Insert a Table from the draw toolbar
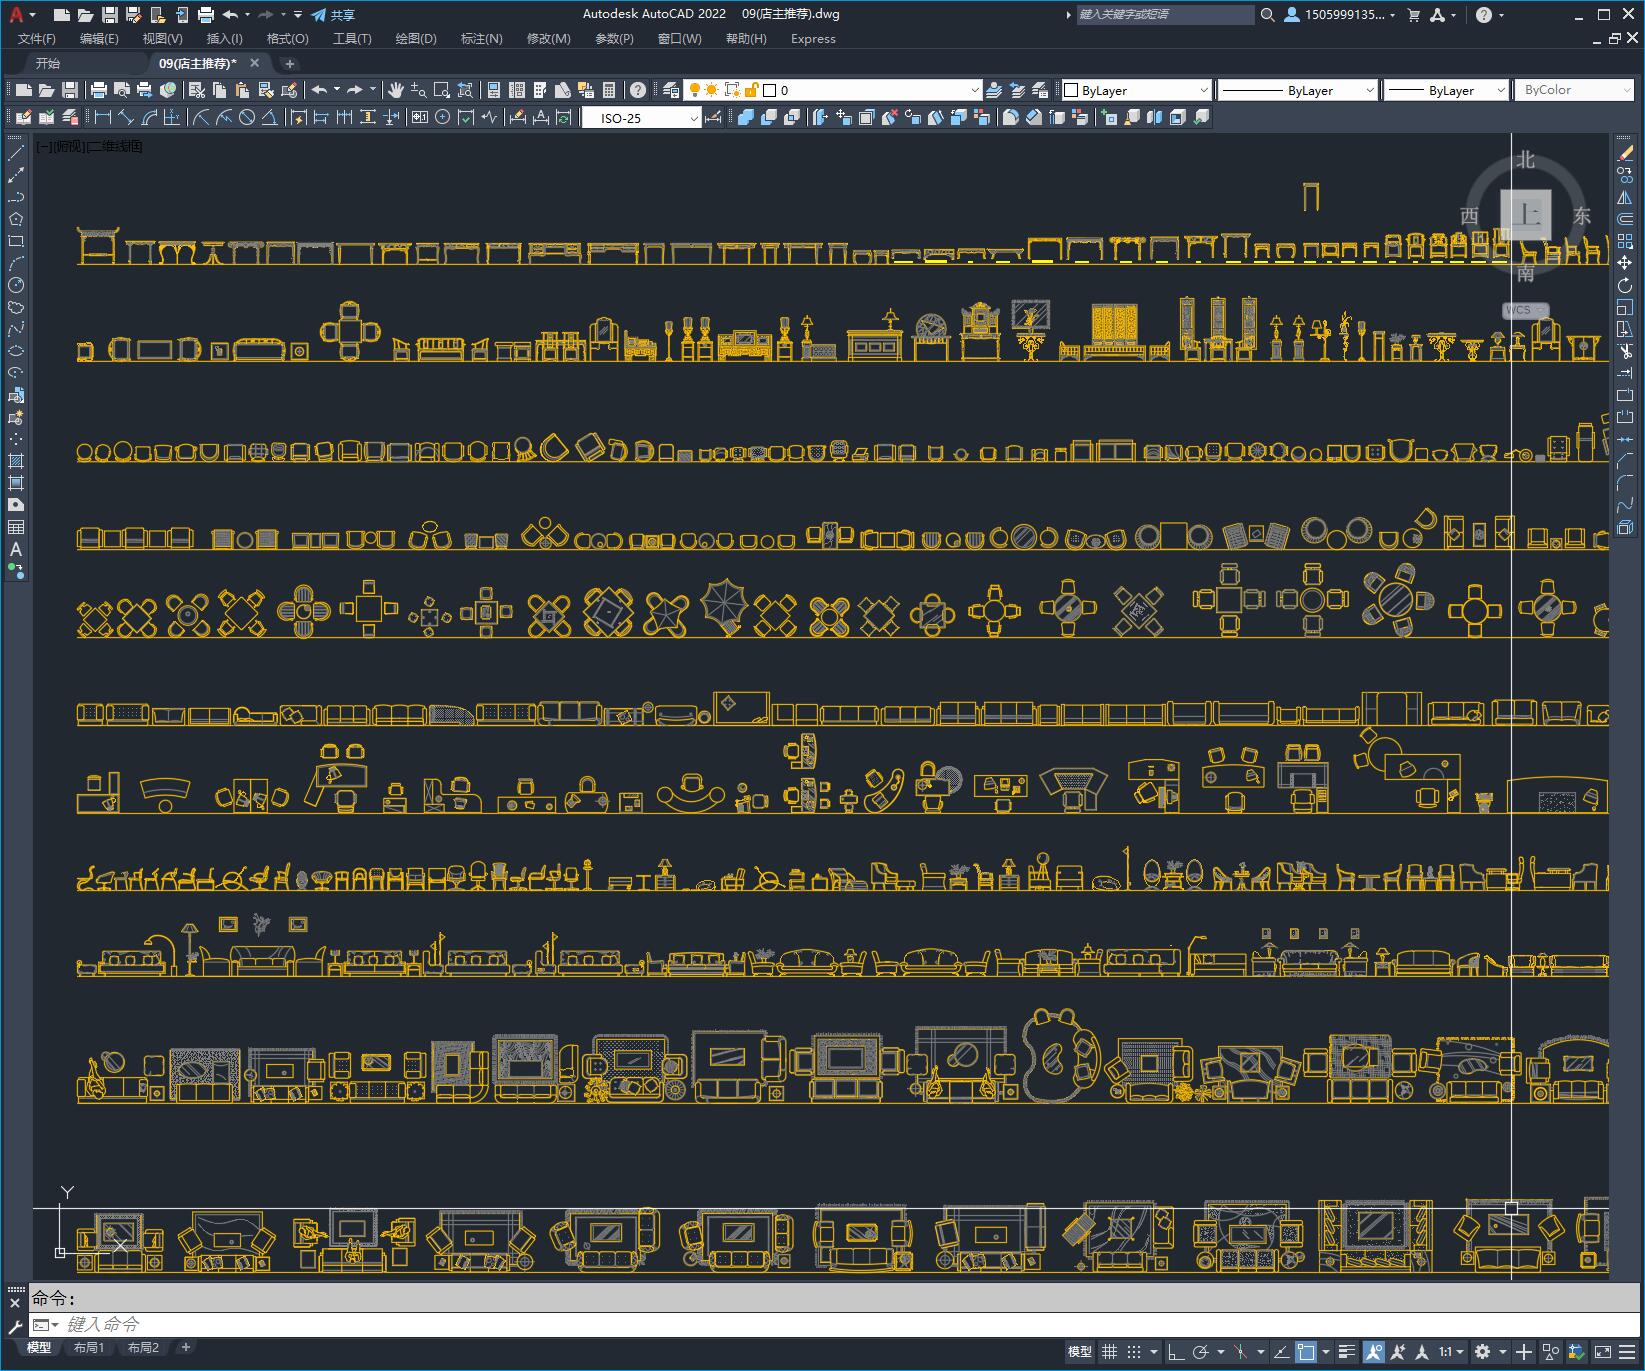This screenshot has width=1645, height=1371. 16,527
